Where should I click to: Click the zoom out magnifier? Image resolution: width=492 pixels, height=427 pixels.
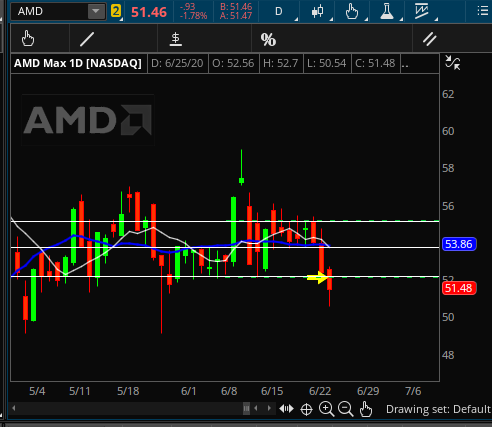[345, 409]
